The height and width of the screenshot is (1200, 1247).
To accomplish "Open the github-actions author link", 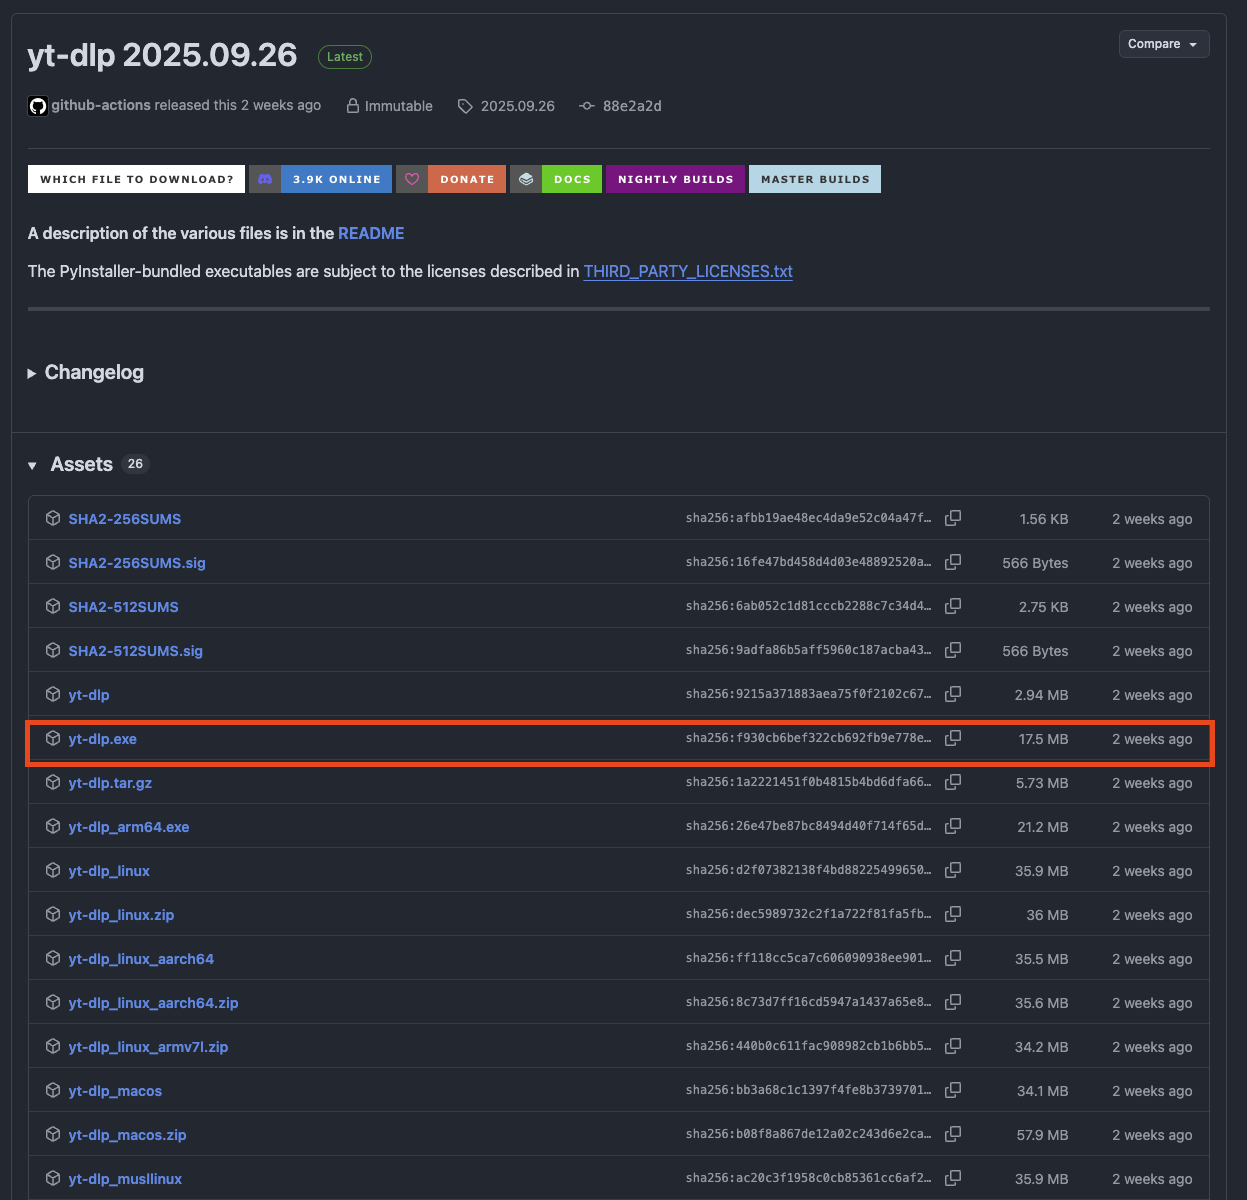I will 101,105.
